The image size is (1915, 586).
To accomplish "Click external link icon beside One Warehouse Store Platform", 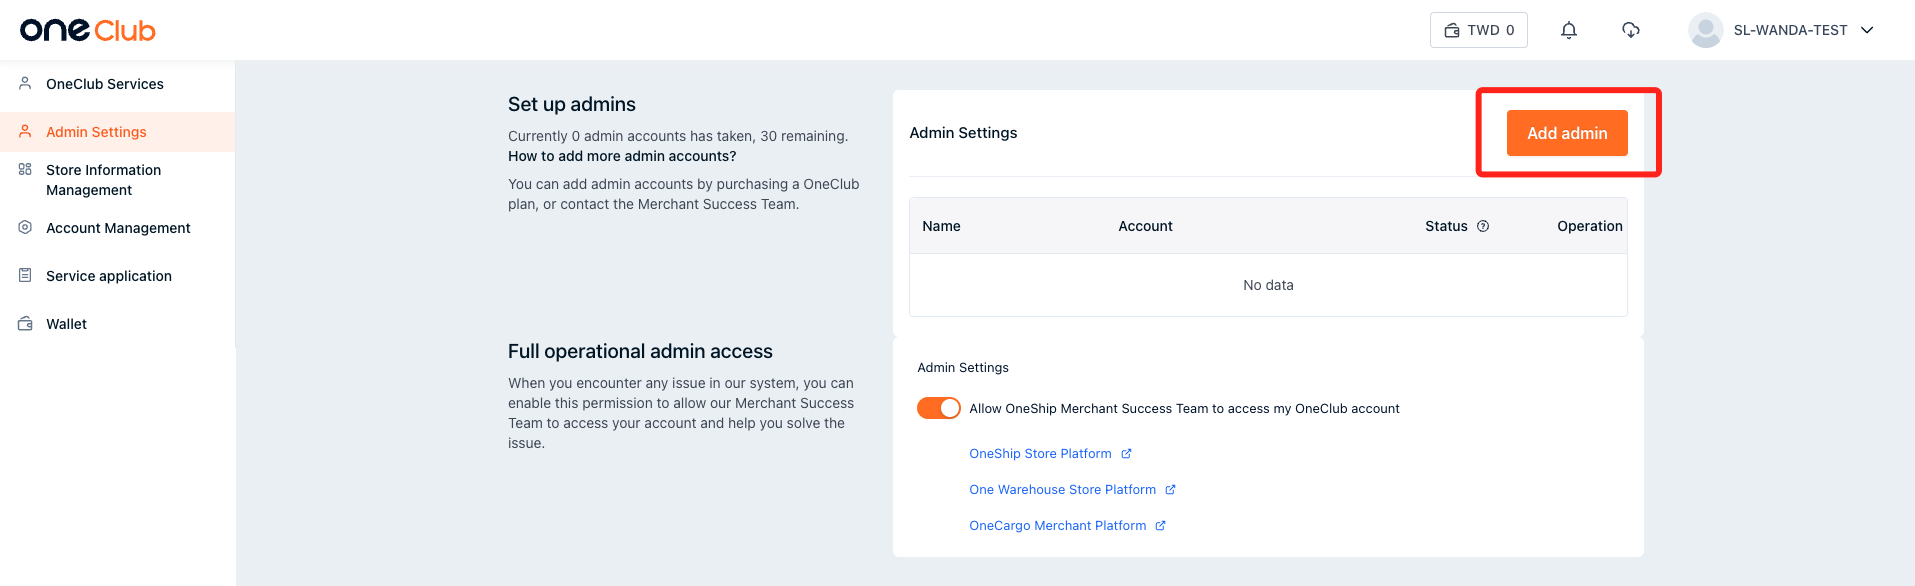I will pos(1170,490).
